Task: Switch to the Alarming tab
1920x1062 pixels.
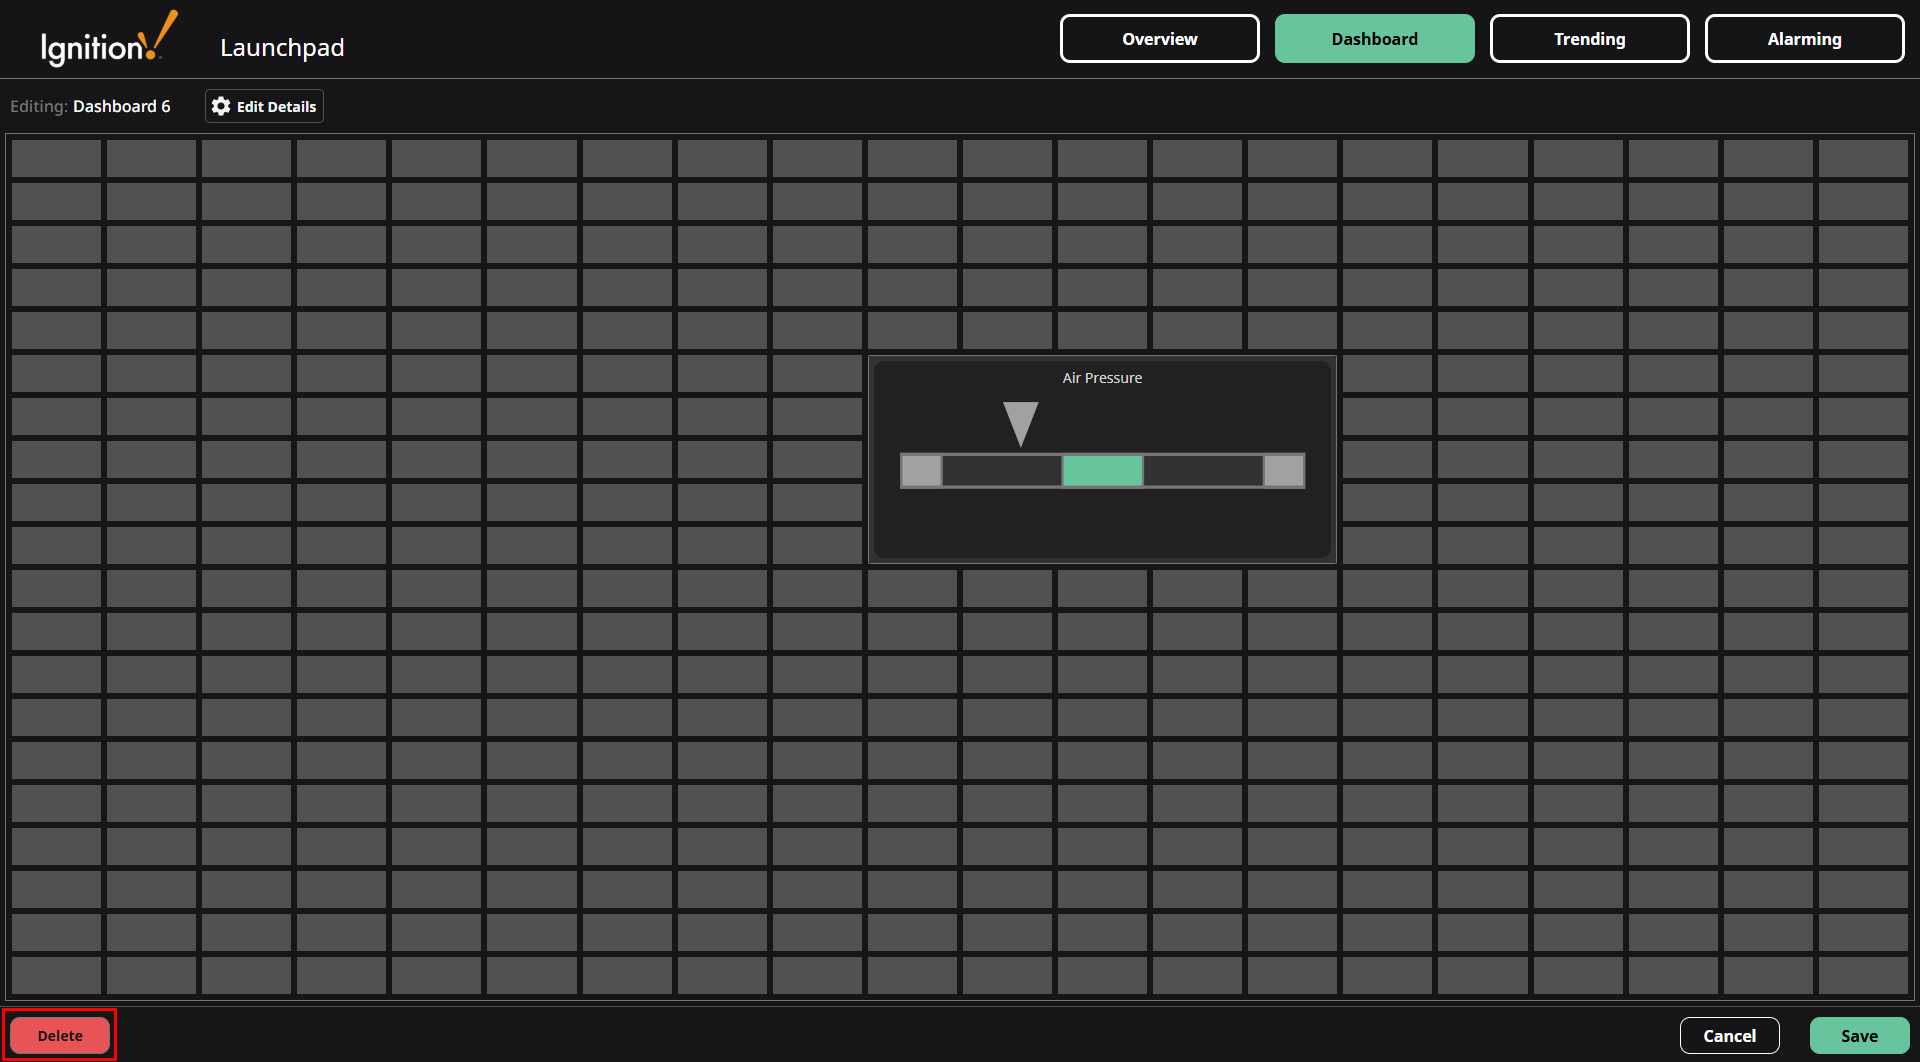Action: click(x=1804, y=38)
